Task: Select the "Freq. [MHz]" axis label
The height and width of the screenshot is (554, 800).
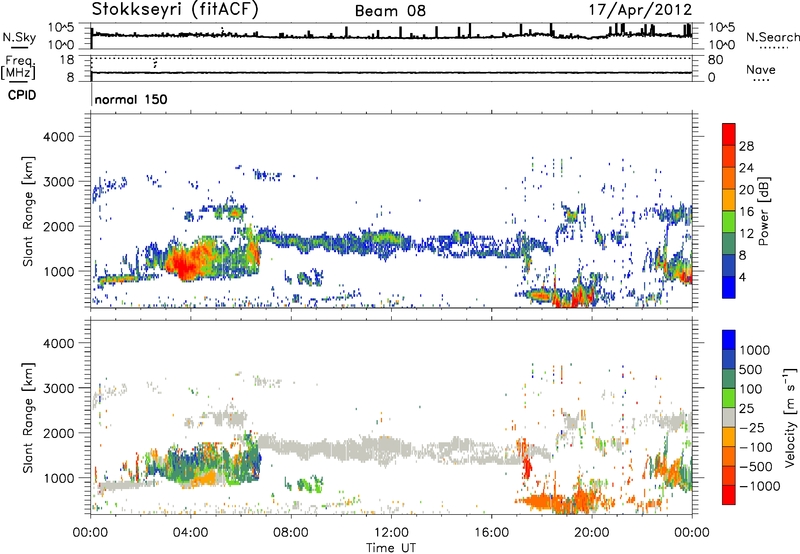Action: tap(19, 67)
